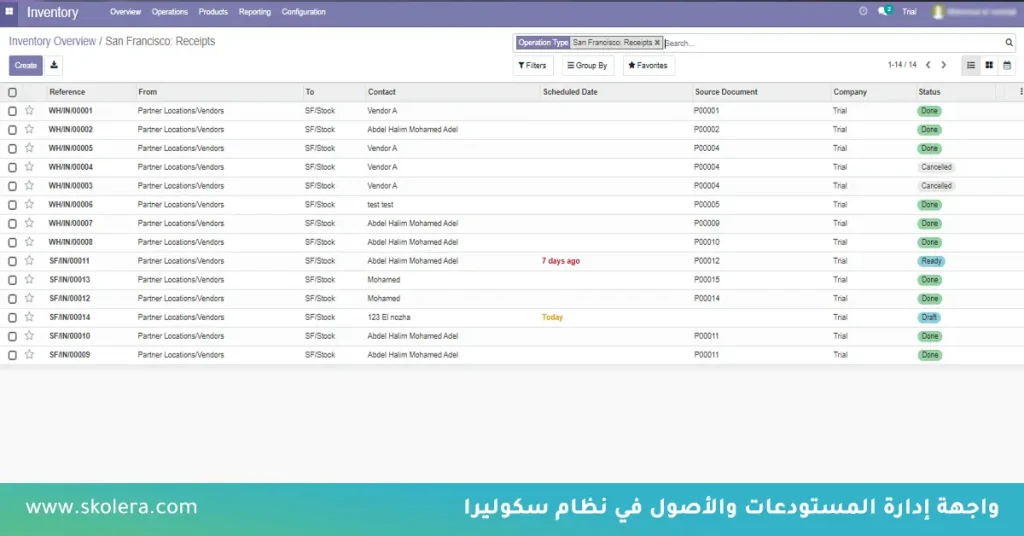The width and height of the screenshot is (1024, 536).
Task: Go to previous page arrow
Action: click(928, 65)
